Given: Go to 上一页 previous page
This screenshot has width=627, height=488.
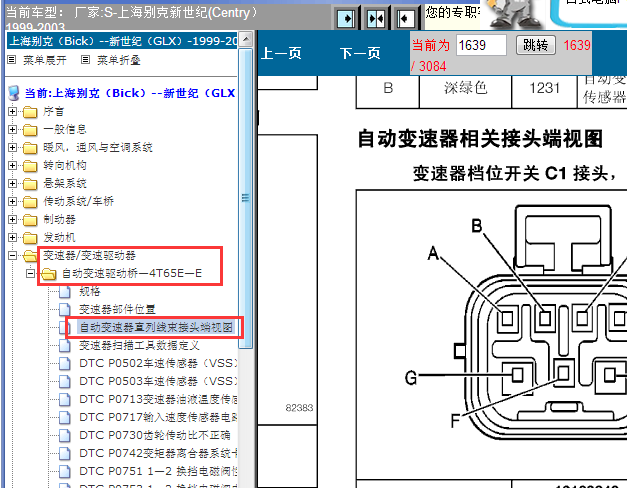Looking at the screenshot, I should 281,53.
